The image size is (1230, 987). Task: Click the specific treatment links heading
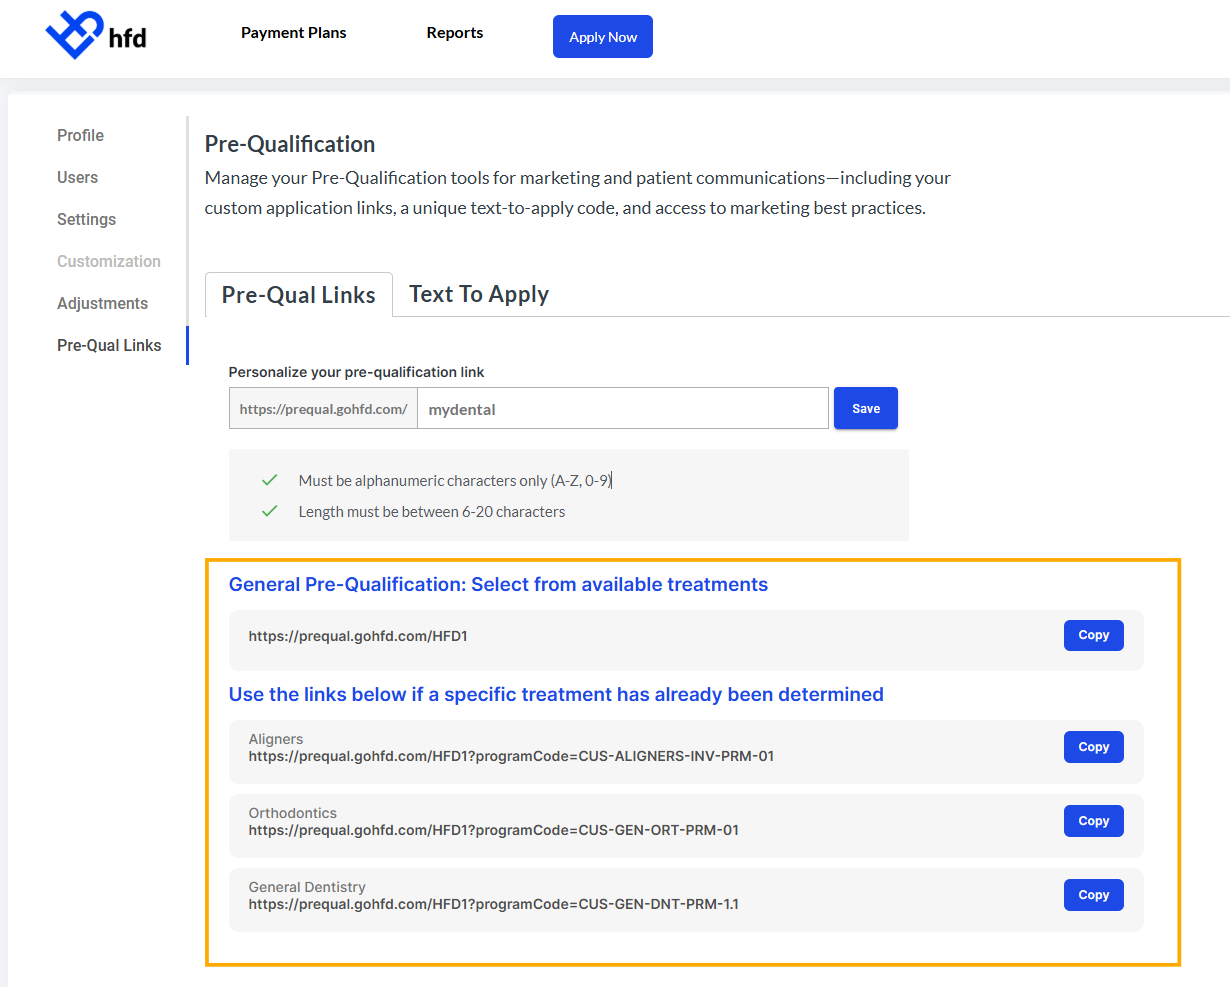coord(556,695)
